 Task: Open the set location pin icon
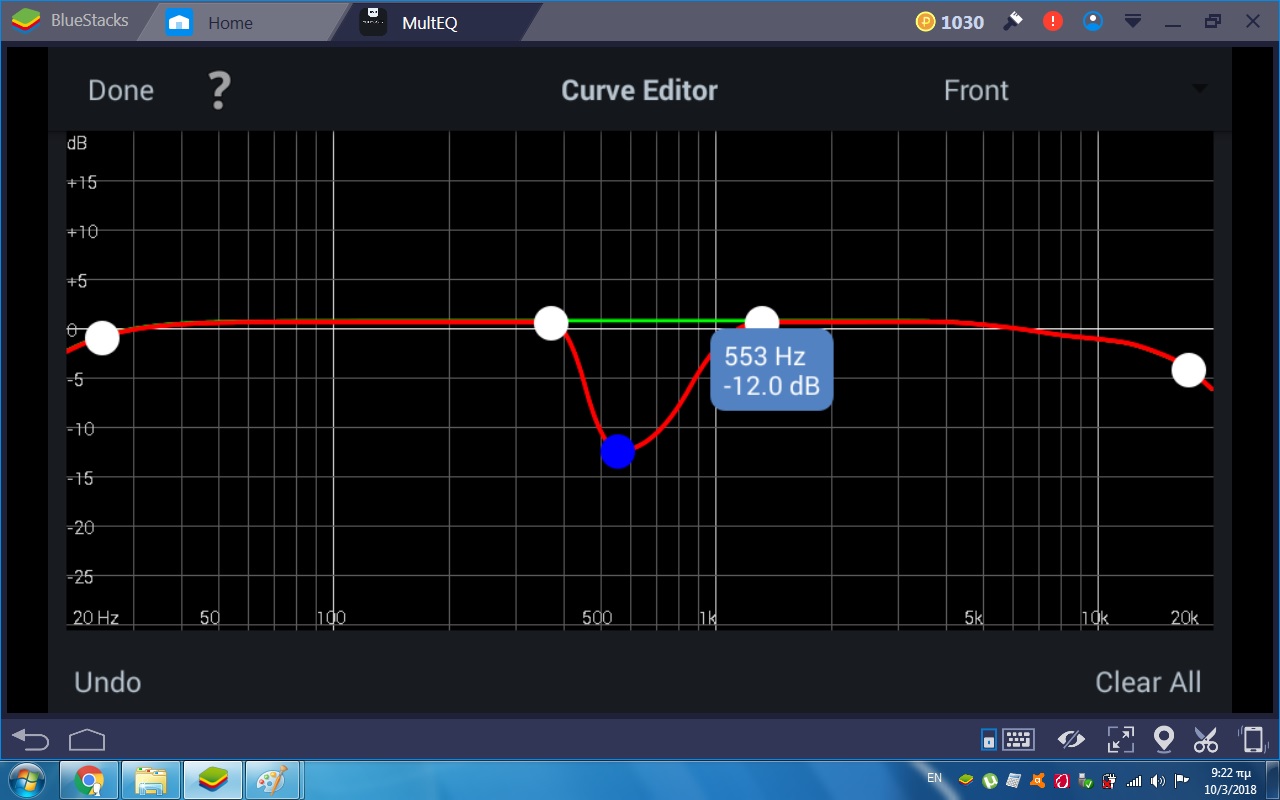(1163, 740)
